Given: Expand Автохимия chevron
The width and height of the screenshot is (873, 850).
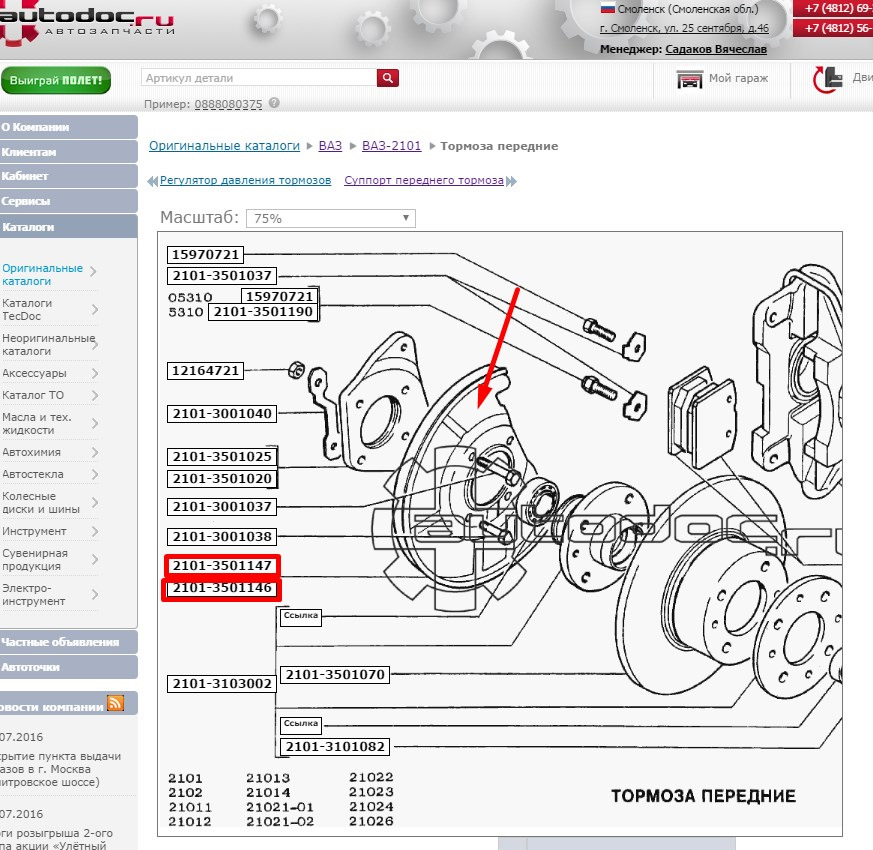Looking at the screenshot, I should (95, 453).
